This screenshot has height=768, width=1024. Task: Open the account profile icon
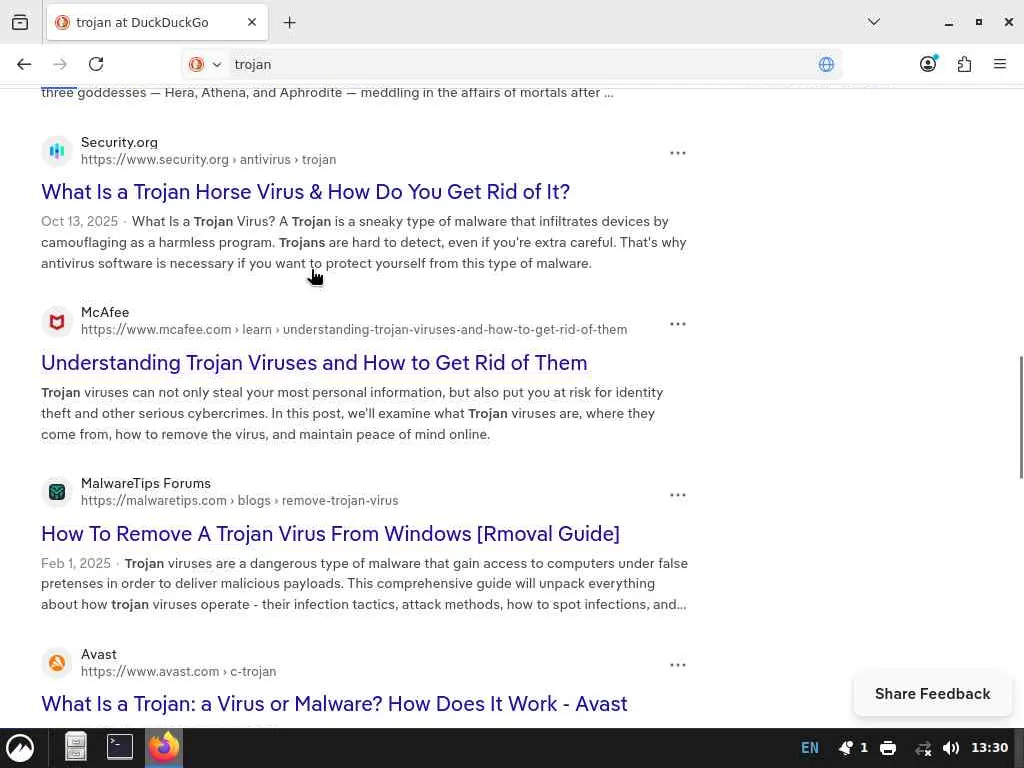click(x=928, y=63)
